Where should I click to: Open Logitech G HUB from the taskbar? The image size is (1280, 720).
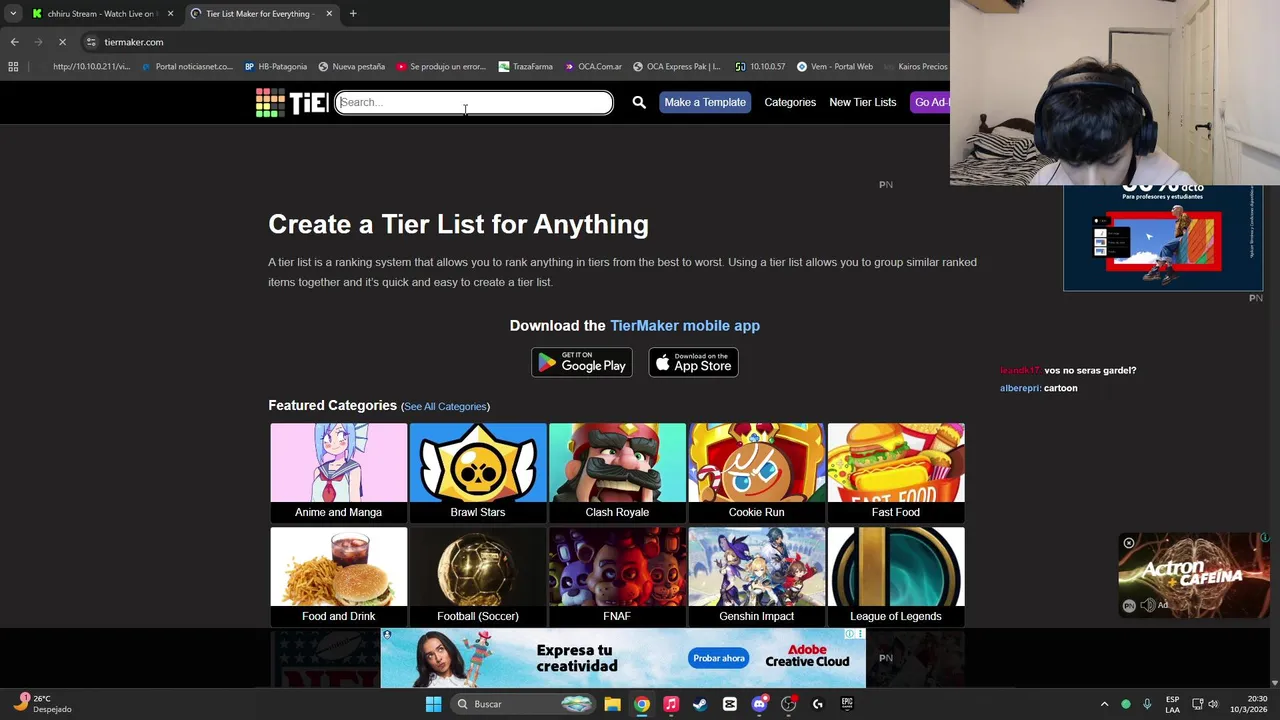click(x=818, y=704)
